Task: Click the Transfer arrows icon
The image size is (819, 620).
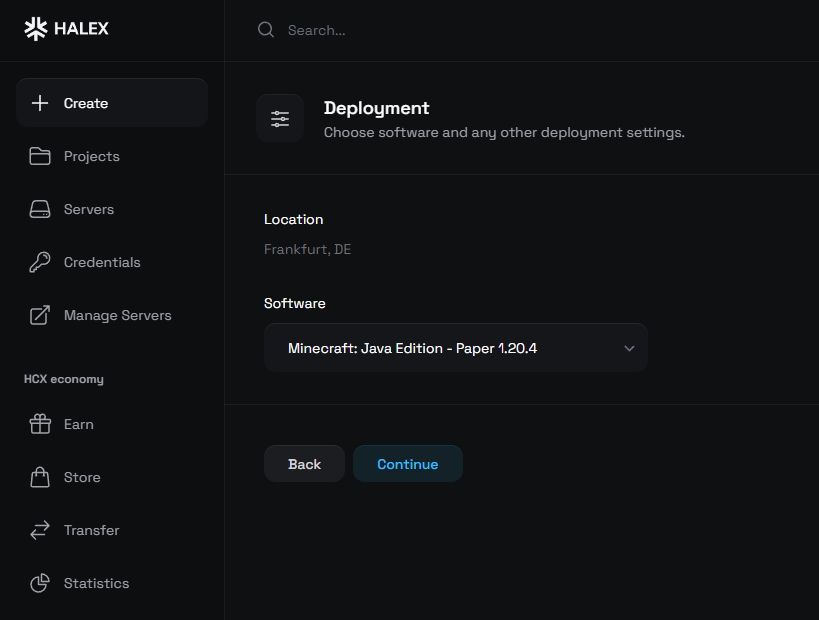Action: pyautogui.click(x=40, y=530)
